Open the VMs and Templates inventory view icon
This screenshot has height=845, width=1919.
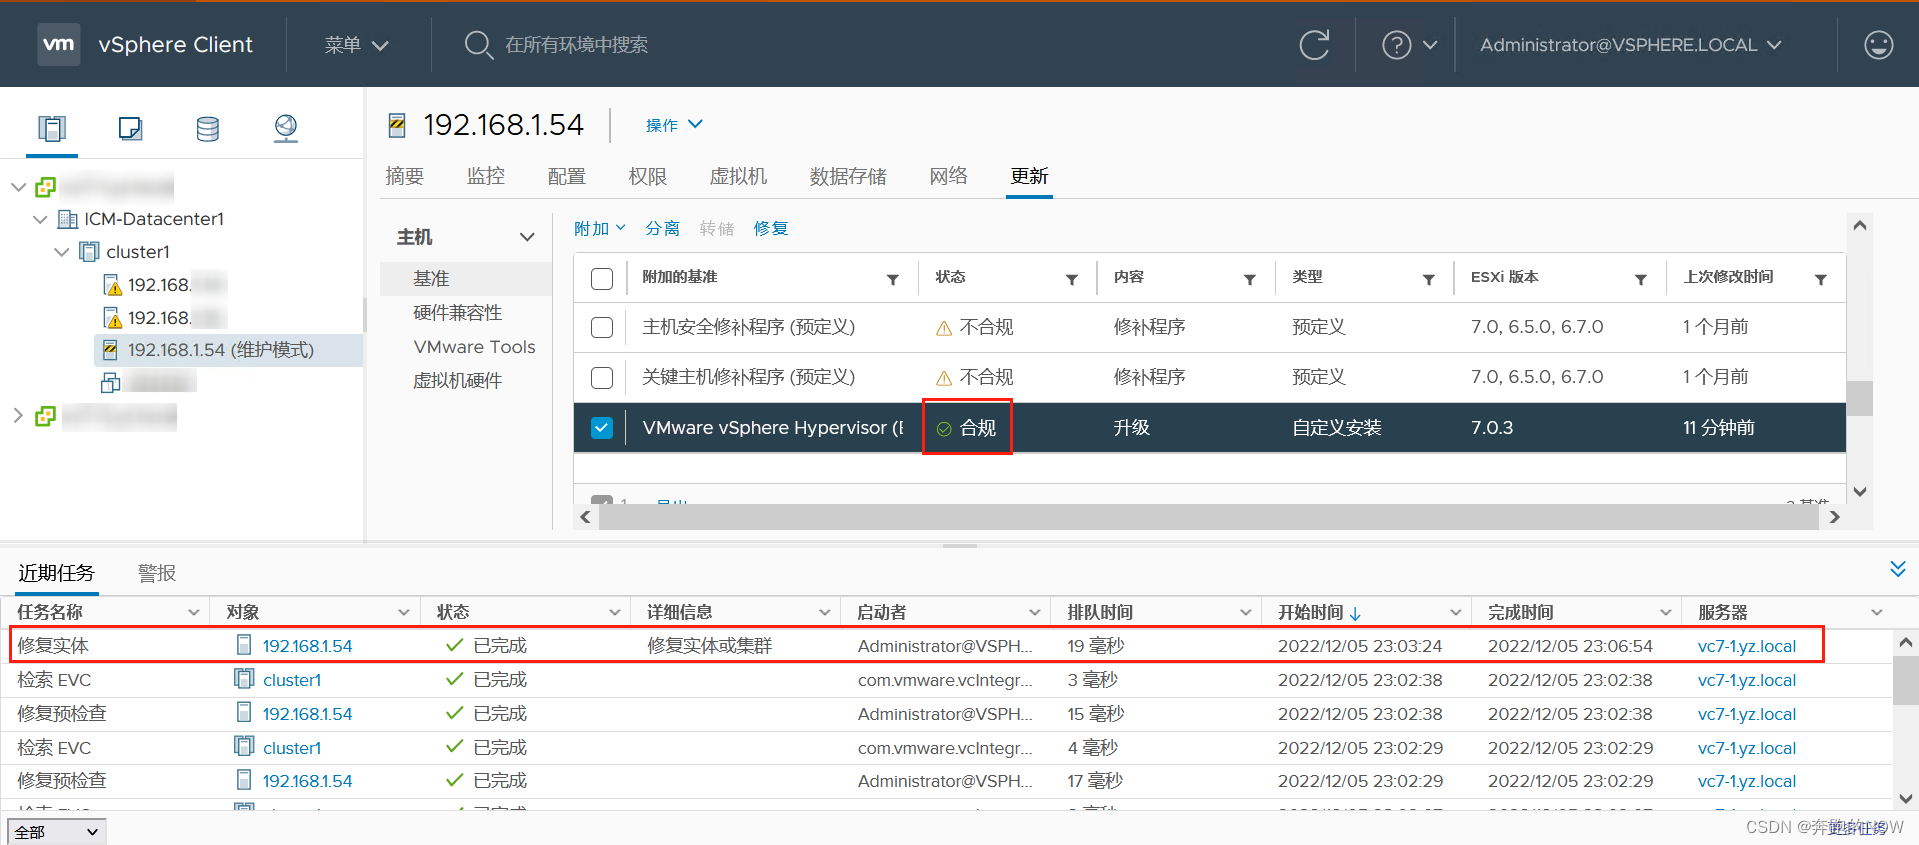point(130,128)
